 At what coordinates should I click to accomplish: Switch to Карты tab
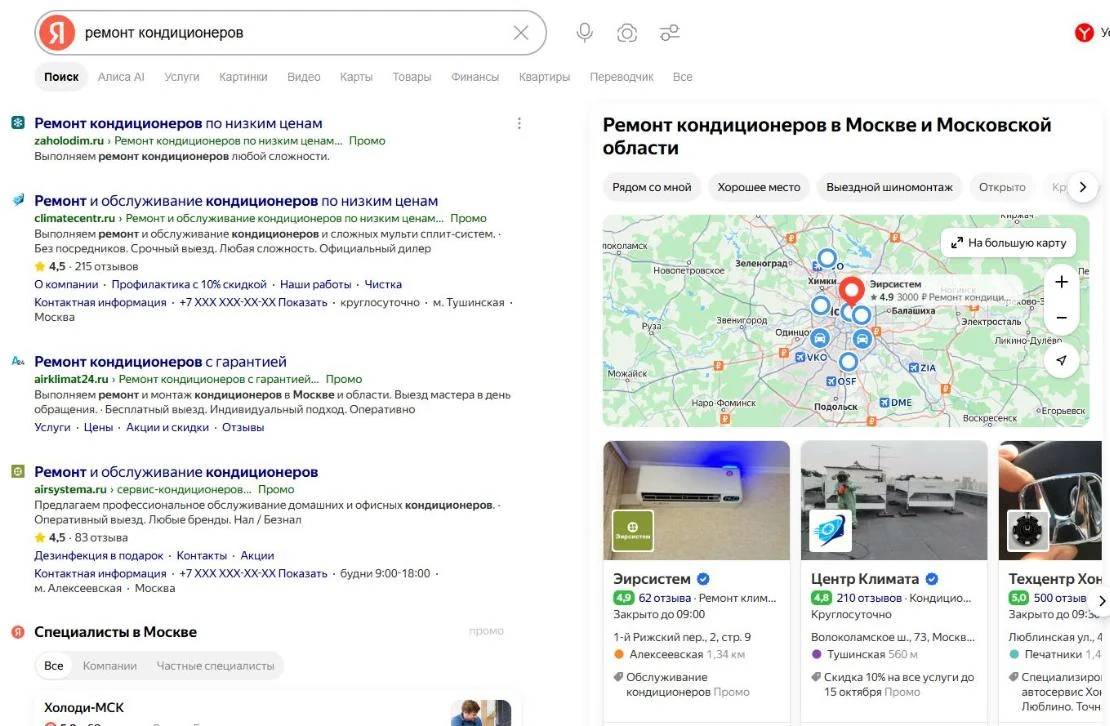coord(356,76)
